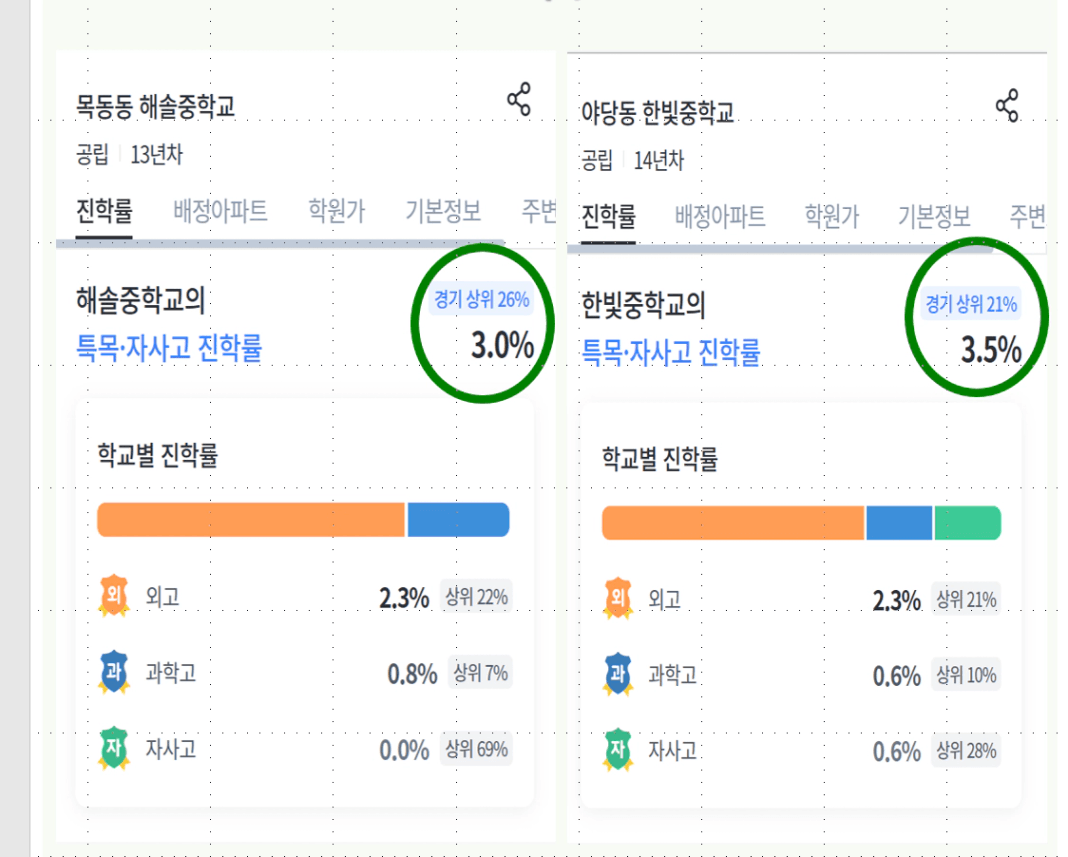Screen dimensions: 1068x857
Task: Click green 자사고 badge in 한빛중학교 card
Action: (618, 750)
